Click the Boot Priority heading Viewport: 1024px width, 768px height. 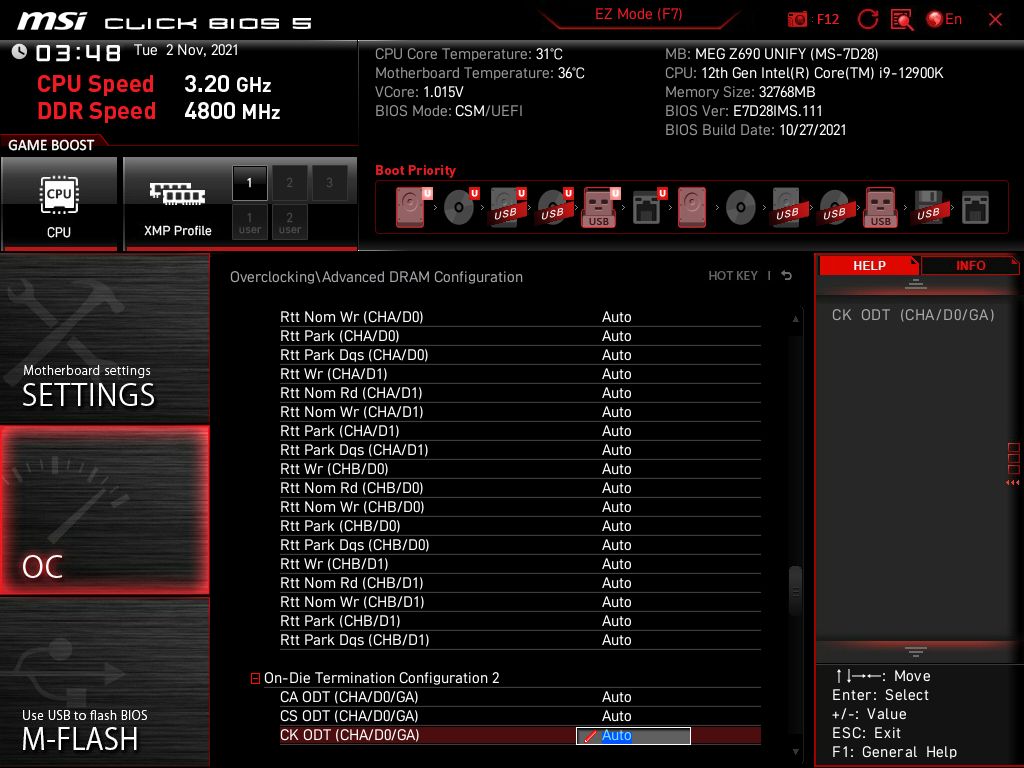click(415, 170)
